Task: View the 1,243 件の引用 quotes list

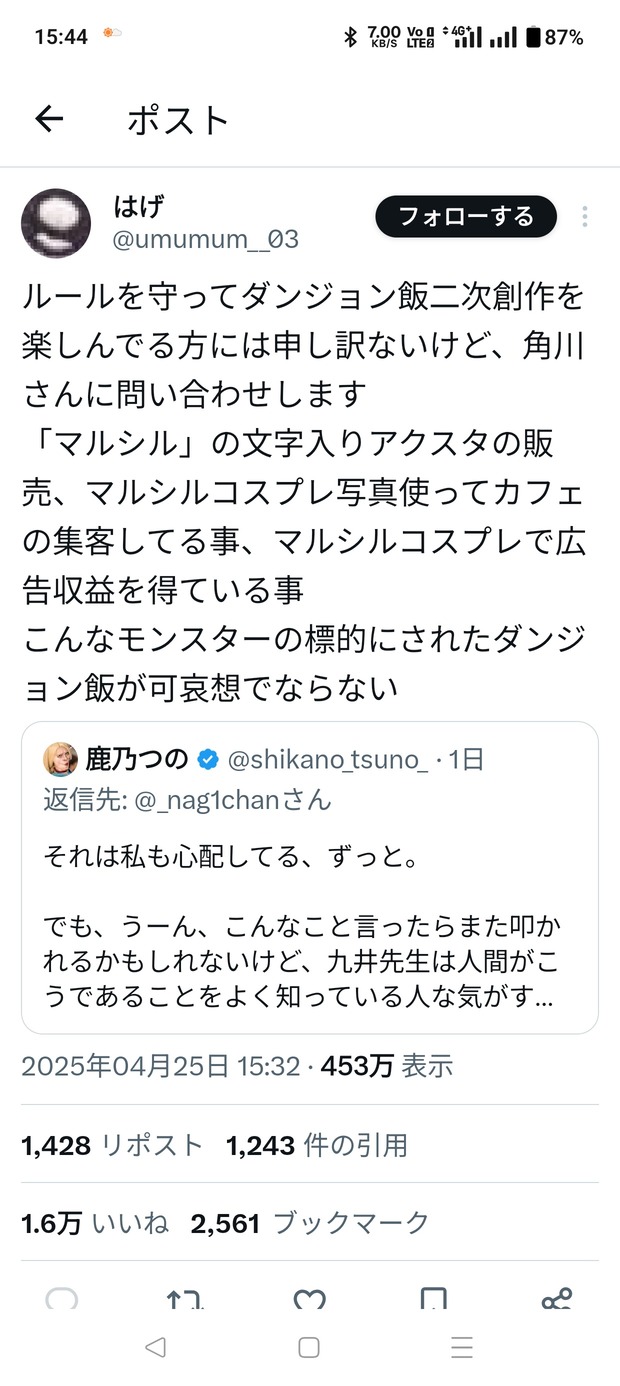Action: [317, 1146]
